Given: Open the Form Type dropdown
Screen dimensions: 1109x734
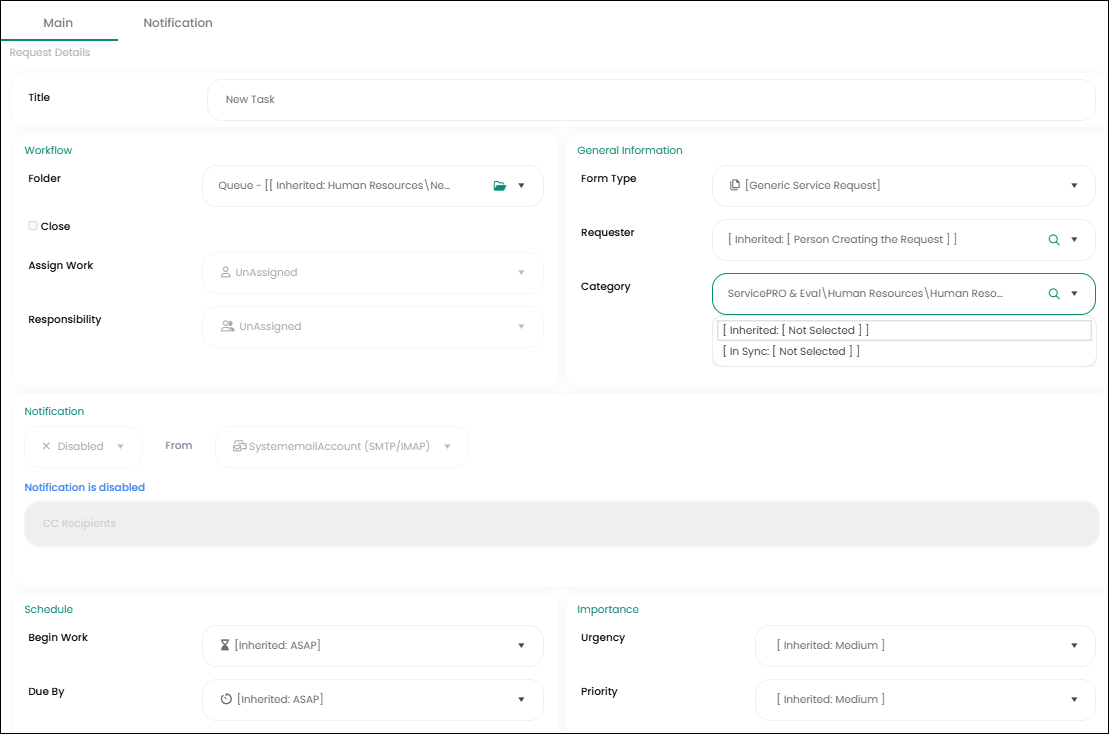Looking at the screenshot, I should click(x=1074, y=186).
